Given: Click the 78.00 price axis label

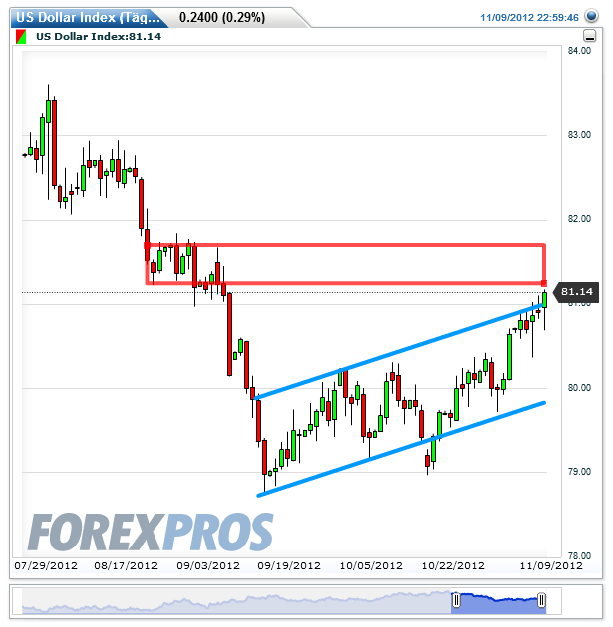Looking at the screenshot, I should pyautogui.click(x=579, y=555).
